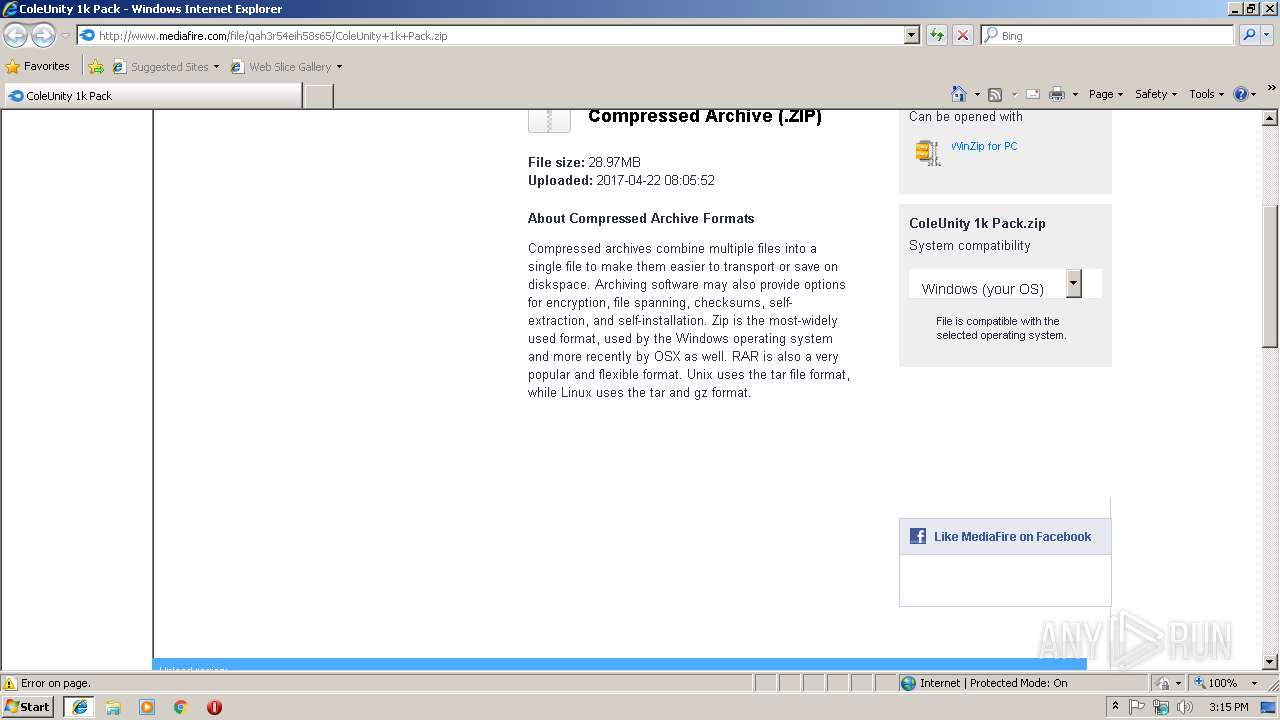Click the search magnifier button
The width and height of the screenshot is (1280, 720).
click(1247, 36)
